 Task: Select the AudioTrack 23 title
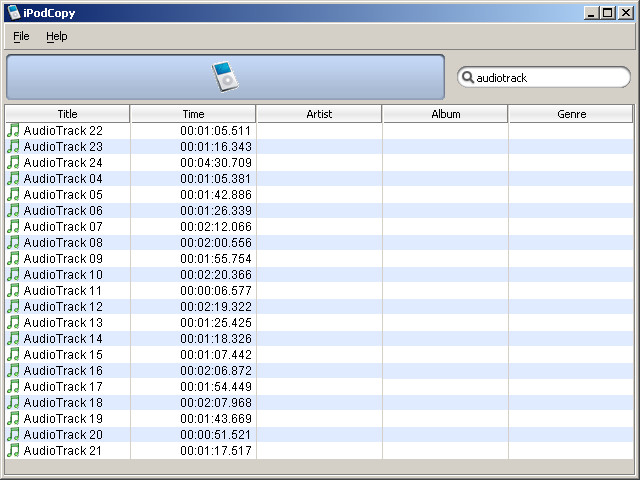point(63,147)
